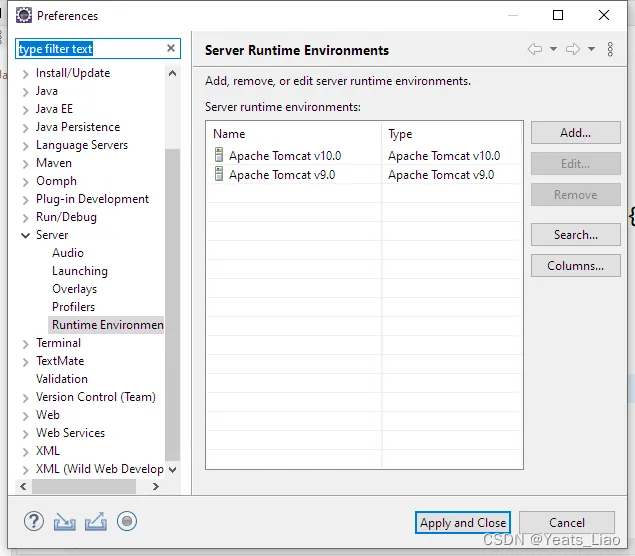
Task: Select the Launching preference page
Action: pos(80,271)
